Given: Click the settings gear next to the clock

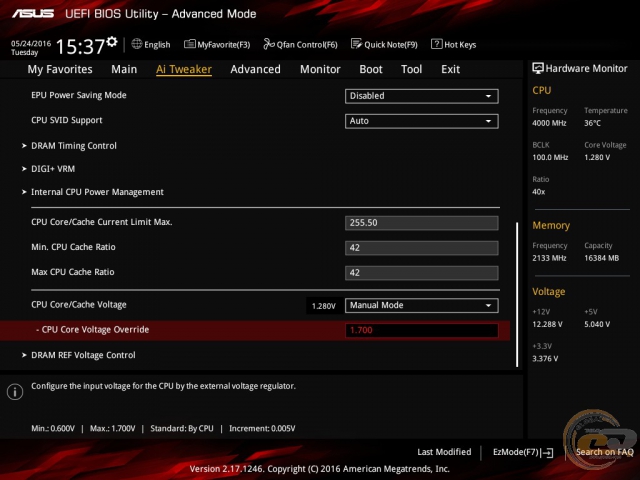Looking at the screenshot, I should (x=112, y=42).
